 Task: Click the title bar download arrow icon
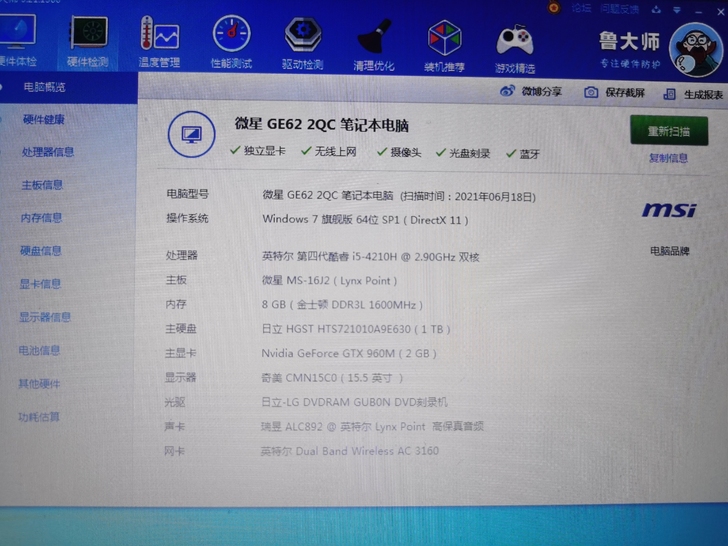pyautogui.click(x=656, y=9)
